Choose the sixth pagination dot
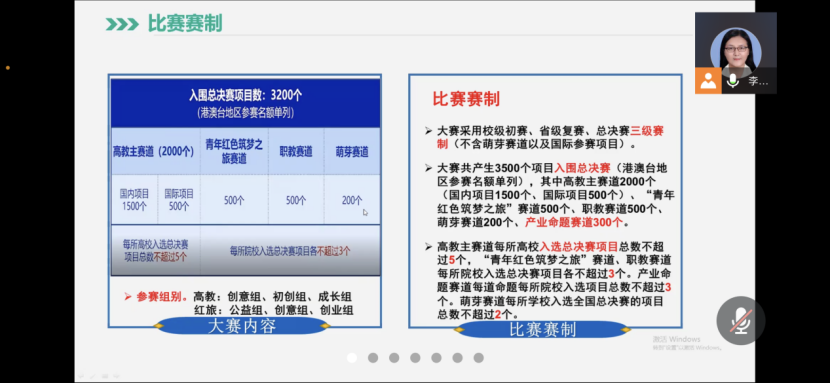This screenshot has height=384, width=830. (x=457, y=358)
